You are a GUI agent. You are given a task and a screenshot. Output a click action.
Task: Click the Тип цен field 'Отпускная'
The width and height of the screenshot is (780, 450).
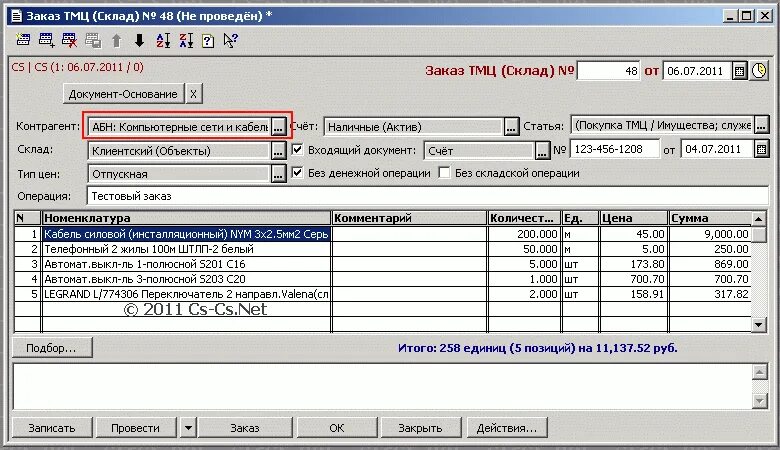point(180,174)
